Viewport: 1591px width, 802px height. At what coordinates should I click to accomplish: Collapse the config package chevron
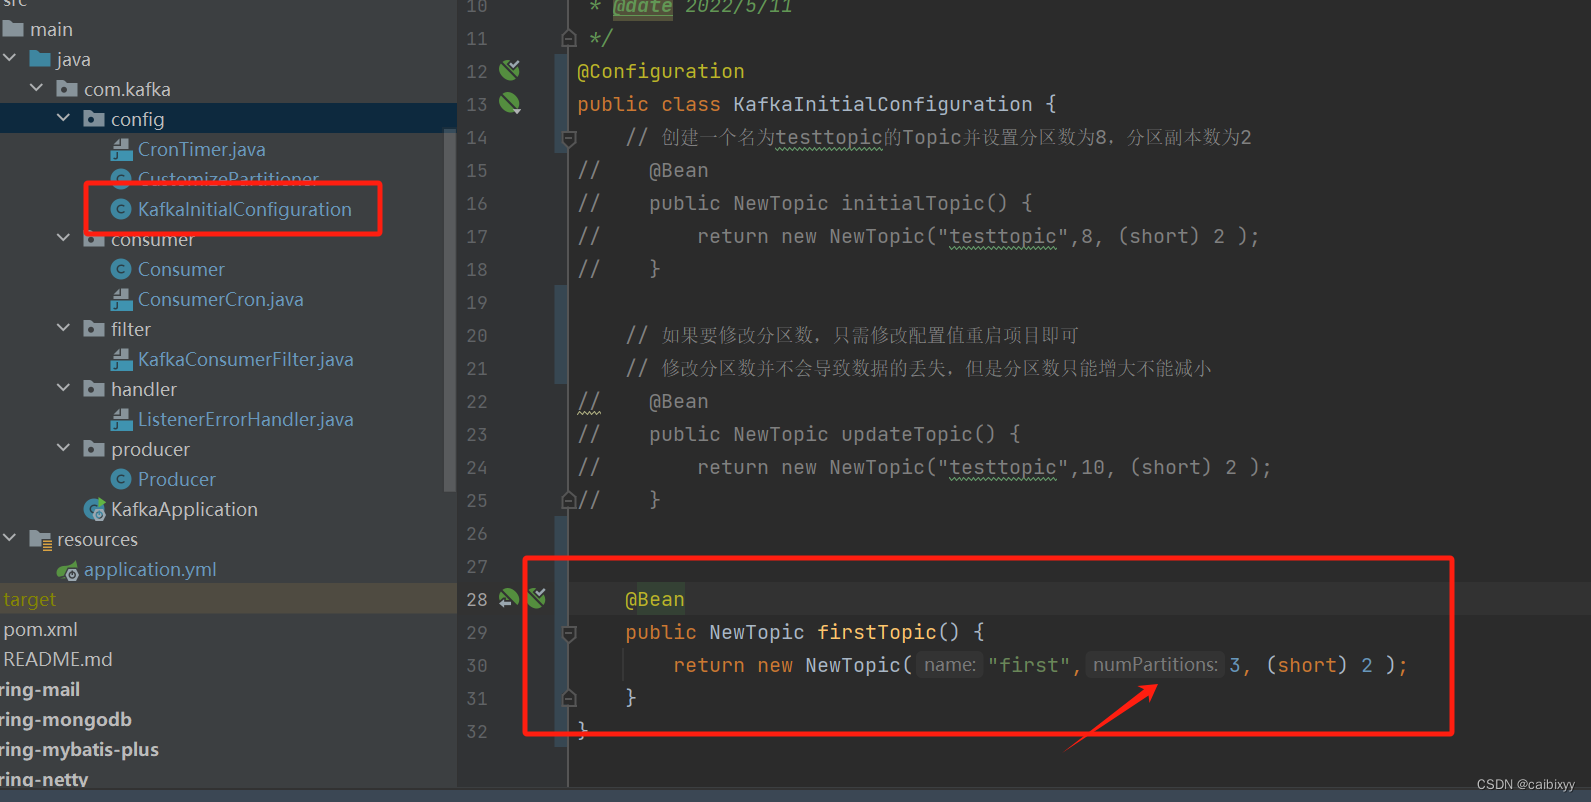pos(63,119)
